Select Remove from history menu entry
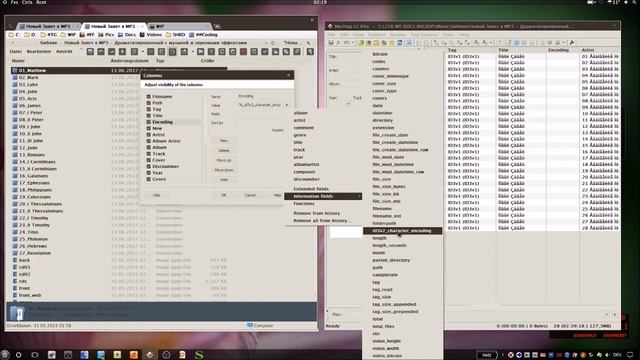The height and width of the screenshot is (360, 640). [317, 213]
